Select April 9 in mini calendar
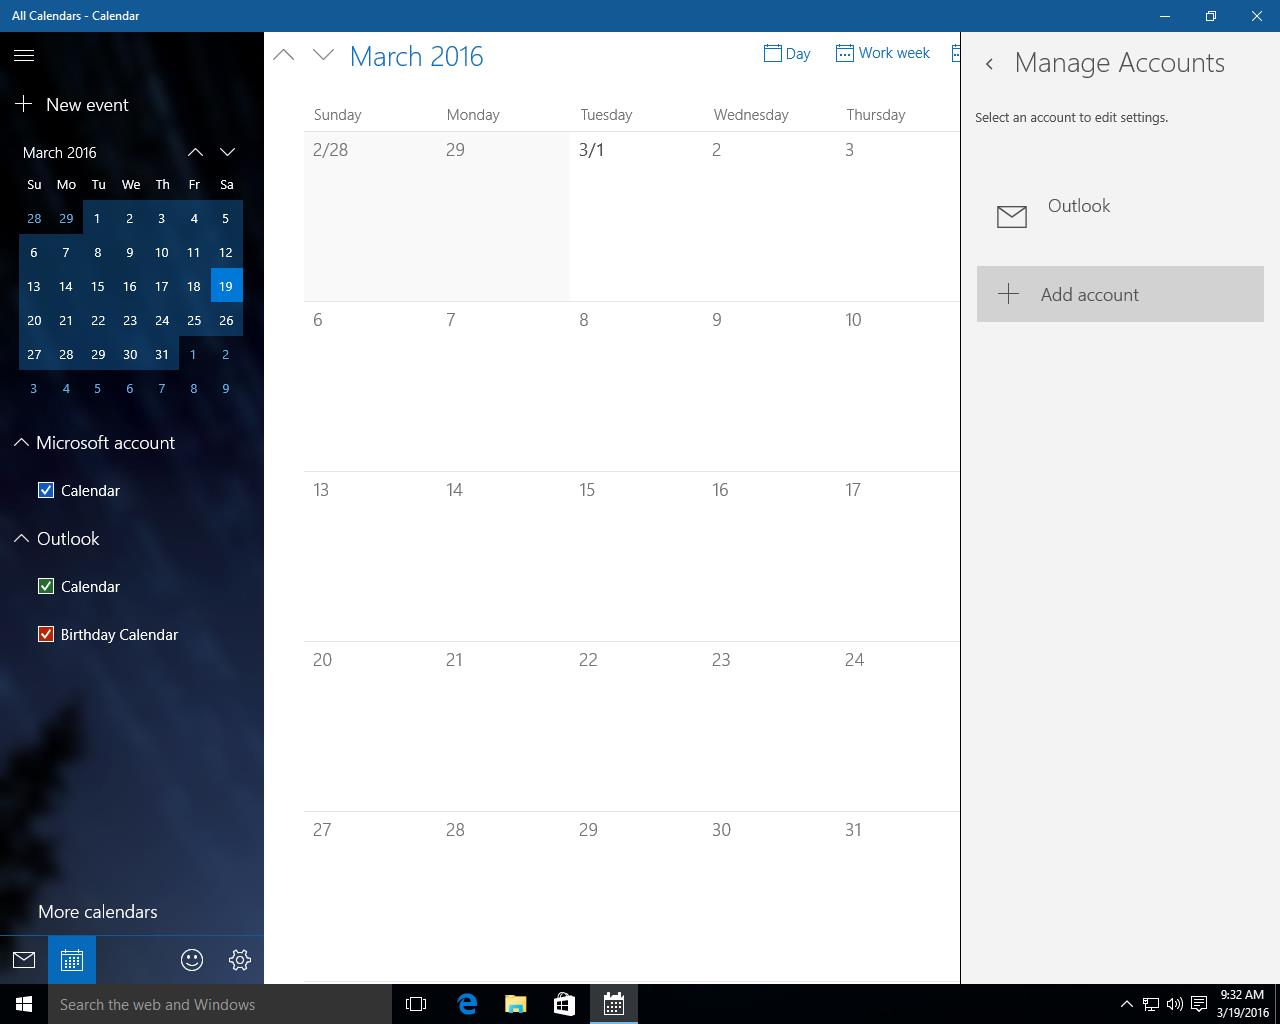 coord(226,388)
